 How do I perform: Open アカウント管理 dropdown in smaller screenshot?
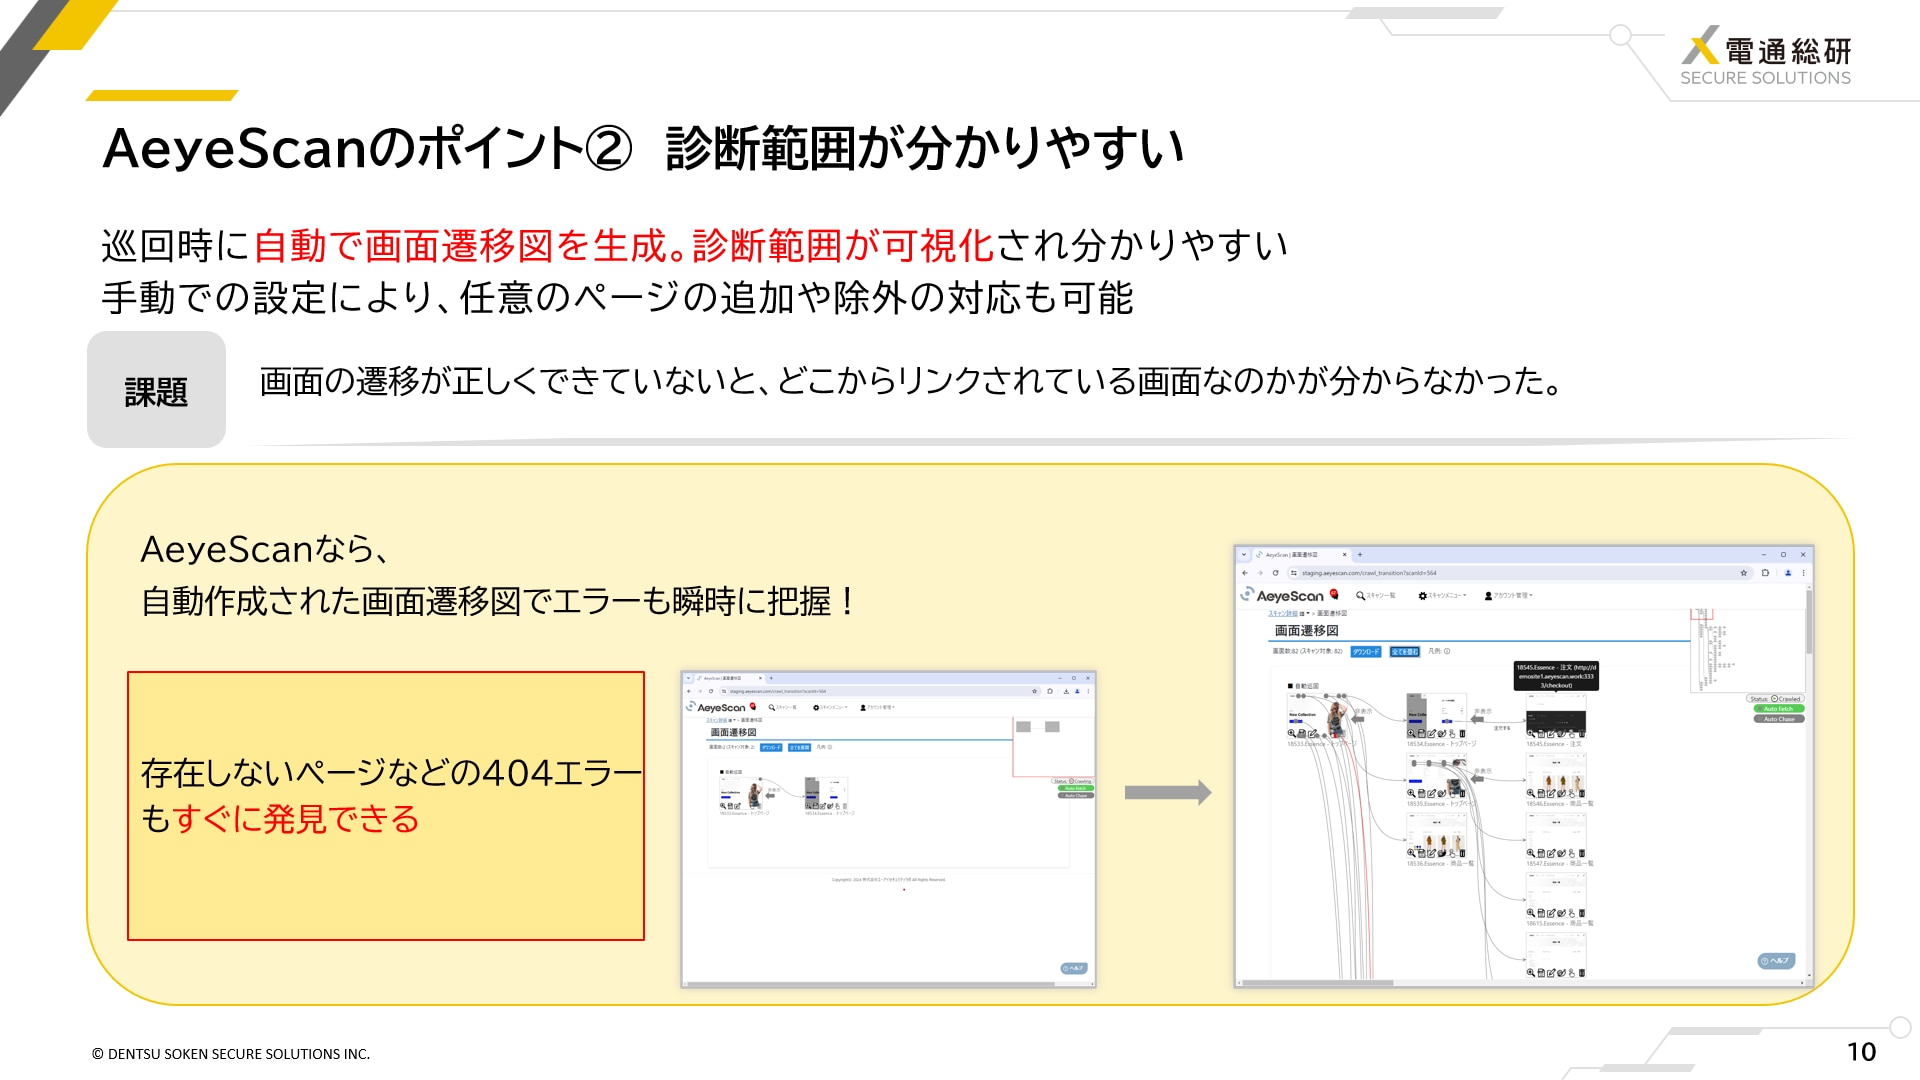click(878, 707)
